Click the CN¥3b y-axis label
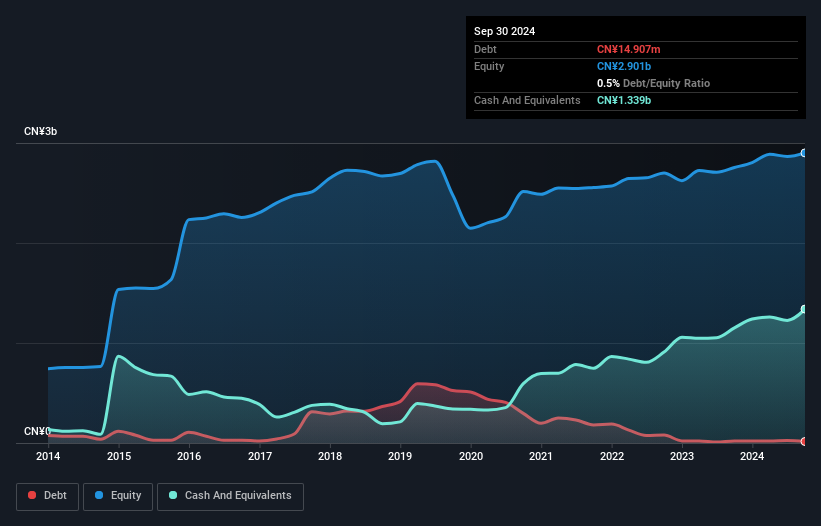The image size is (821, 526). (41, 132)
